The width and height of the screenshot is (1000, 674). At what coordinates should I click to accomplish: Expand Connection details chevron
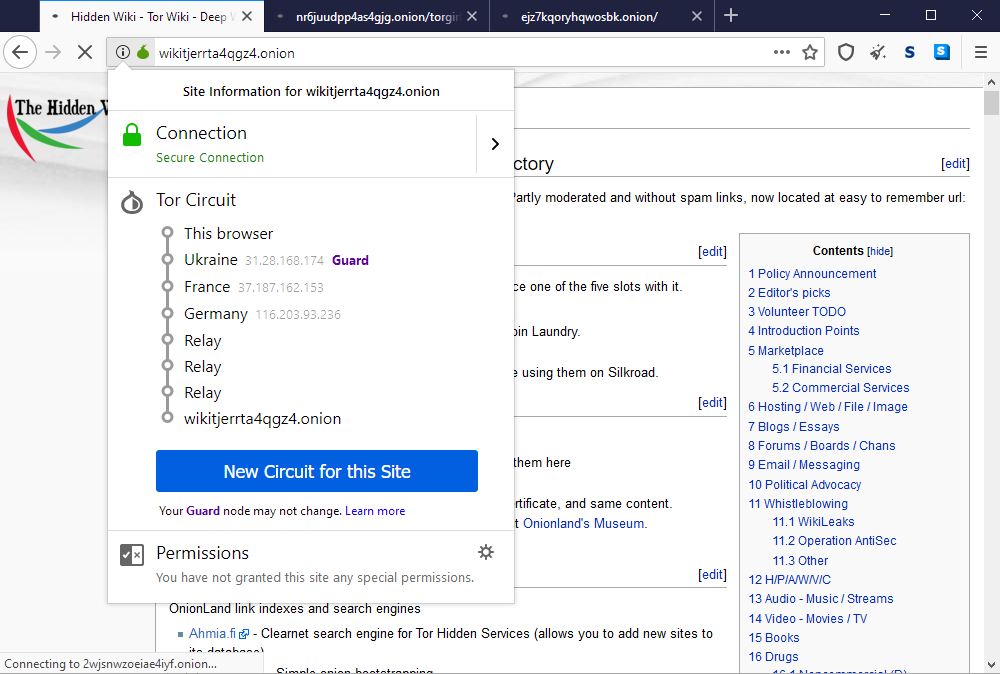coord(495,144)
